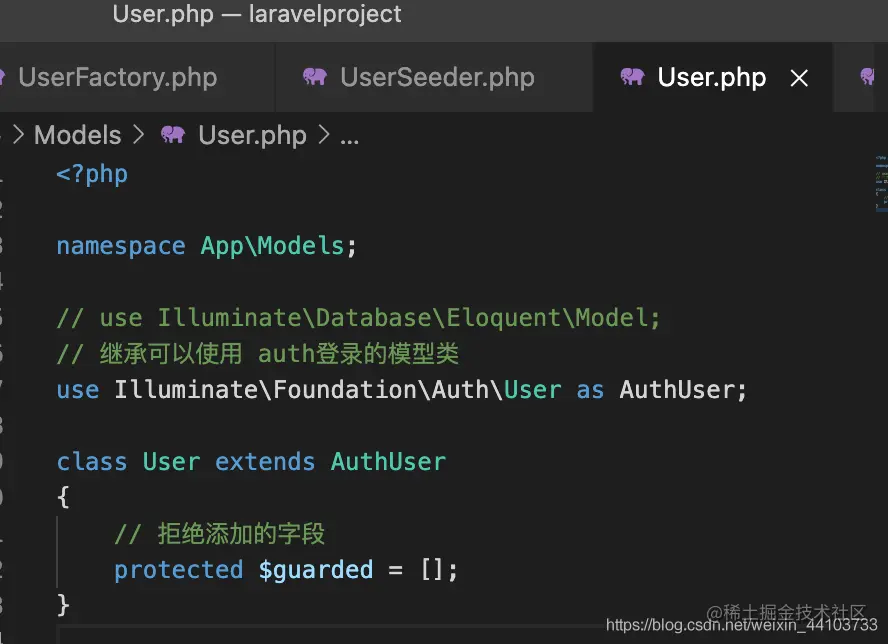Click the class keyword
Viewport: 888px width, 644px height.
click(92, 462)
